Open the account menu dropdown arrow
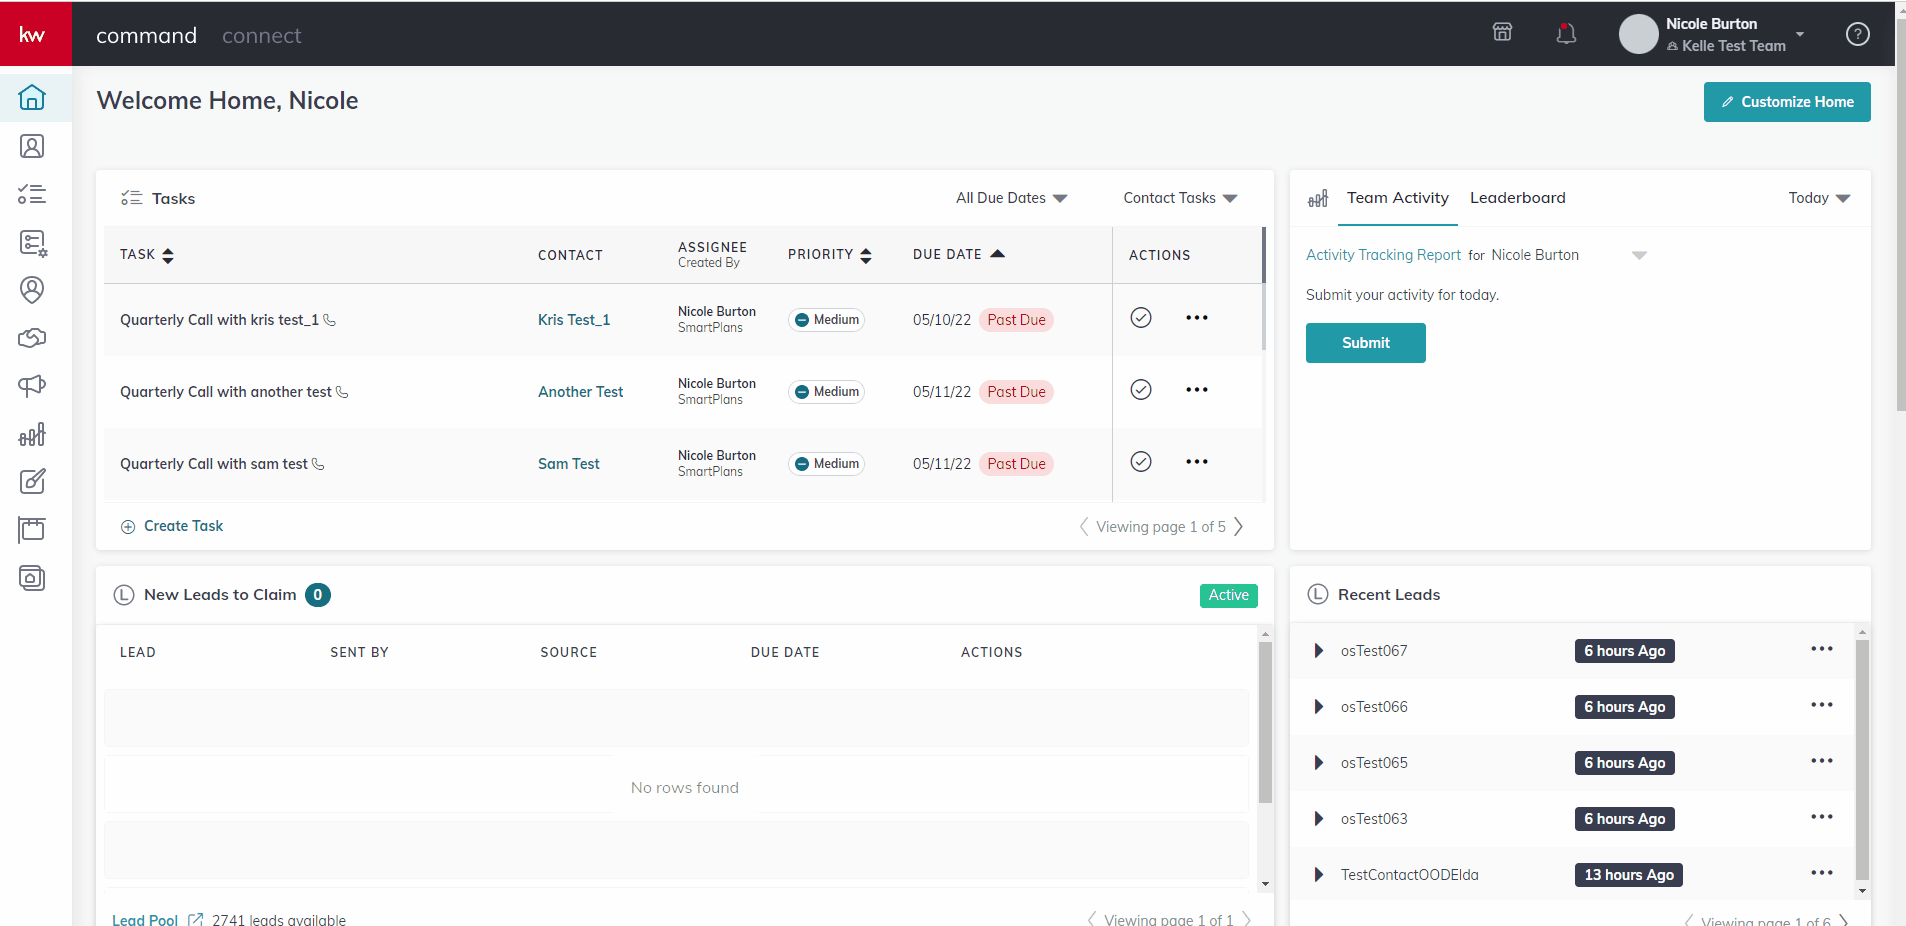Screen dimensions: 1906x926 pos(1800,34)
